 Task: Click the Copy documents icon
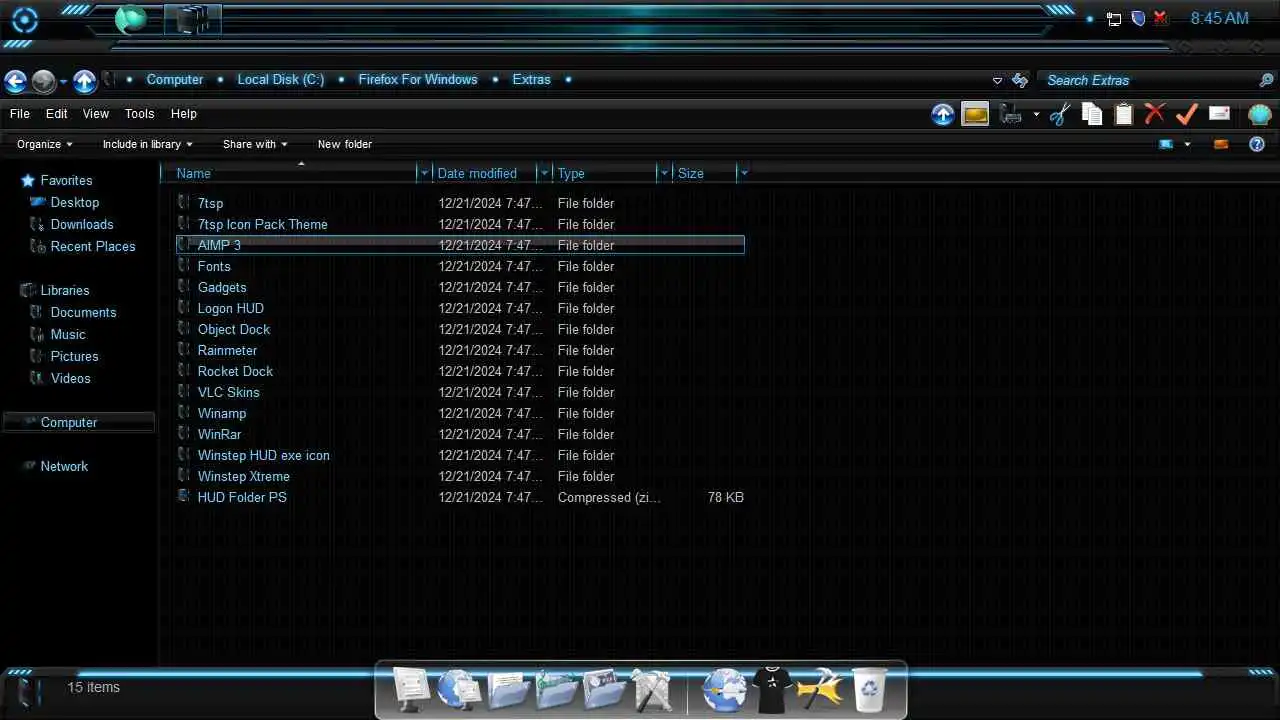pos(1092,115)
